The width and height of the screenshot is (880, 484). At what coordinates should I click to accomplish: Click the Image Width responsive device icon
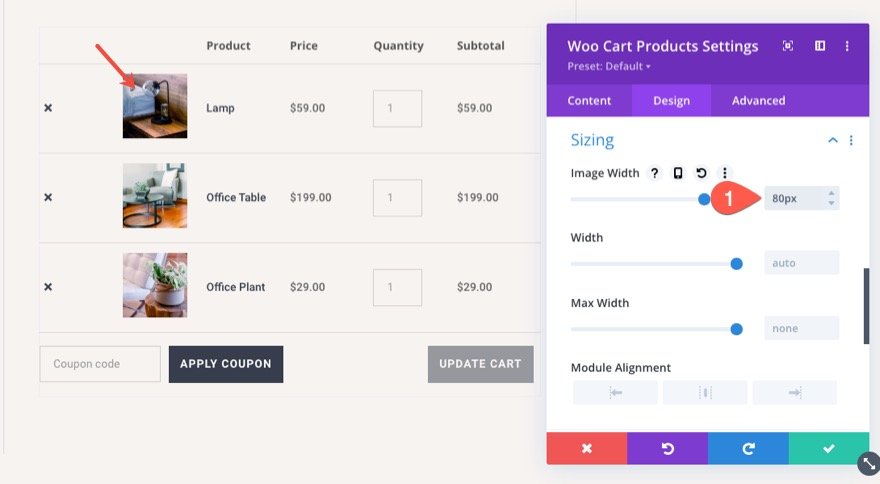678,173
